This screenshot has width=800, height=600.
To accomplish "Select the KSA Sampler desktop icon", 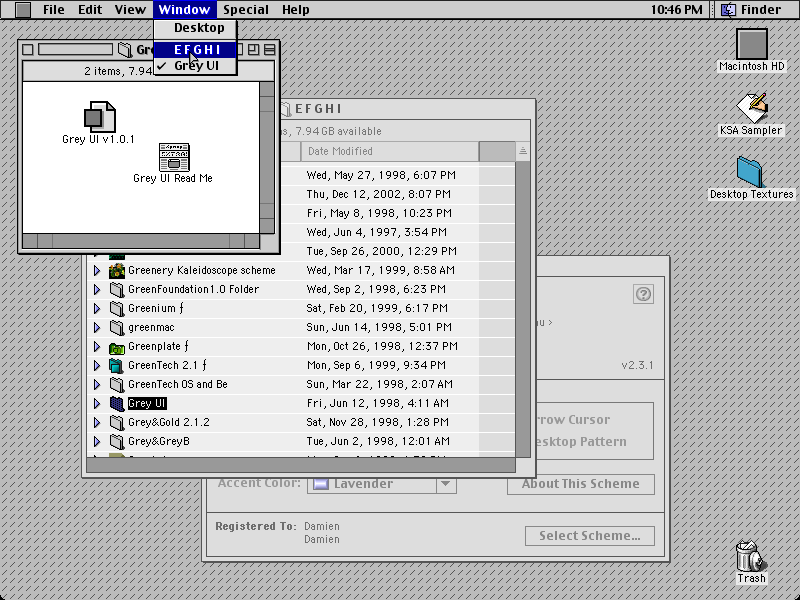I will pos(752,108).
